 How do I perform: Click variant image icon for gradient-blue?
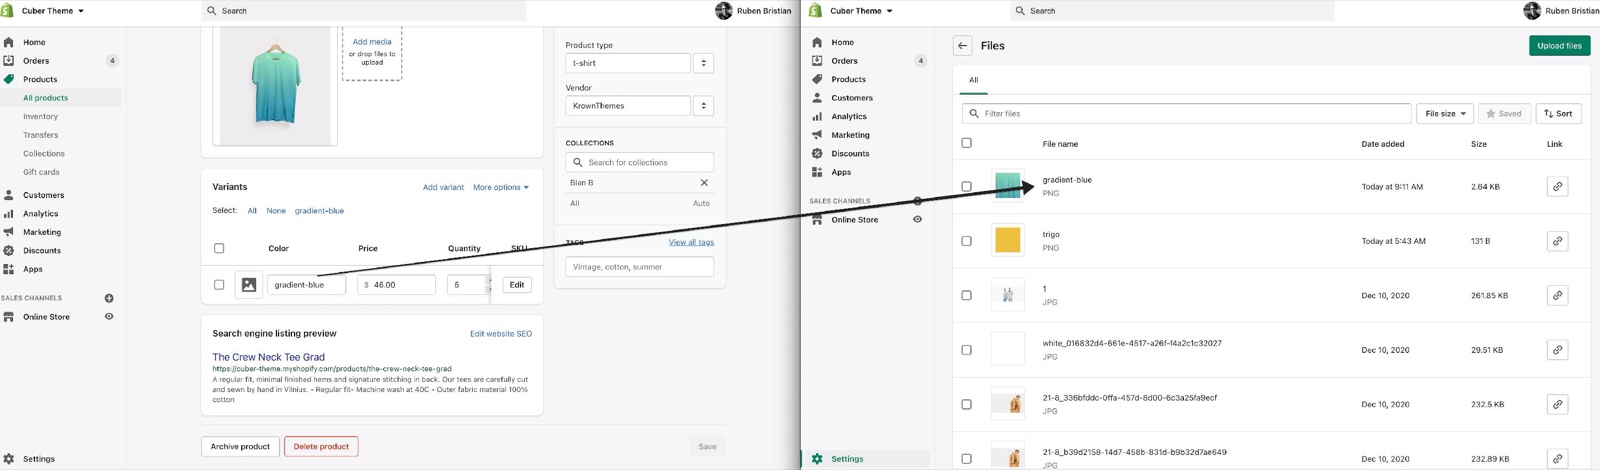[249, 285]
